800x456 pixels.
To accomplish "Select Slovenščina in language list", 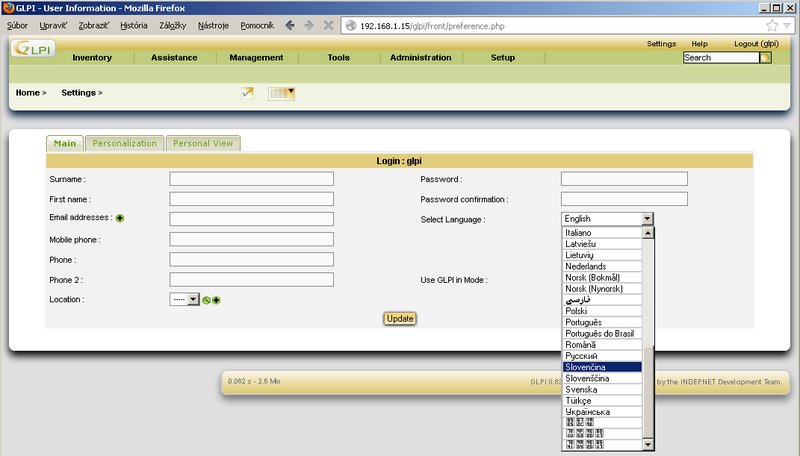I will (602, 378).
